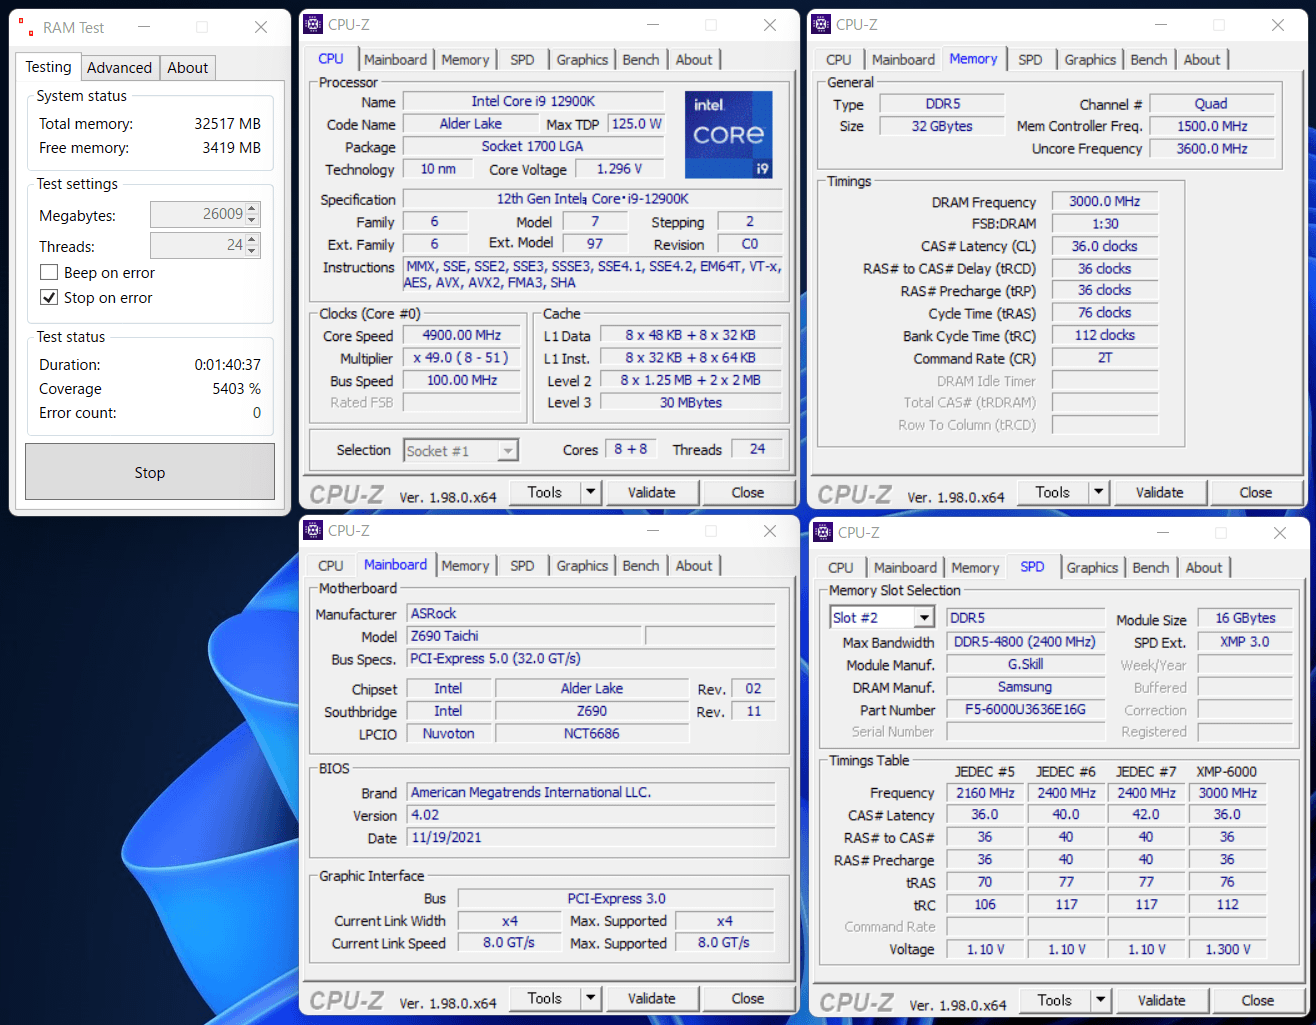Screen dimensions: 1316x1025
Task: Click the 'Alder Lake' code name value
Action: [470, 123]
